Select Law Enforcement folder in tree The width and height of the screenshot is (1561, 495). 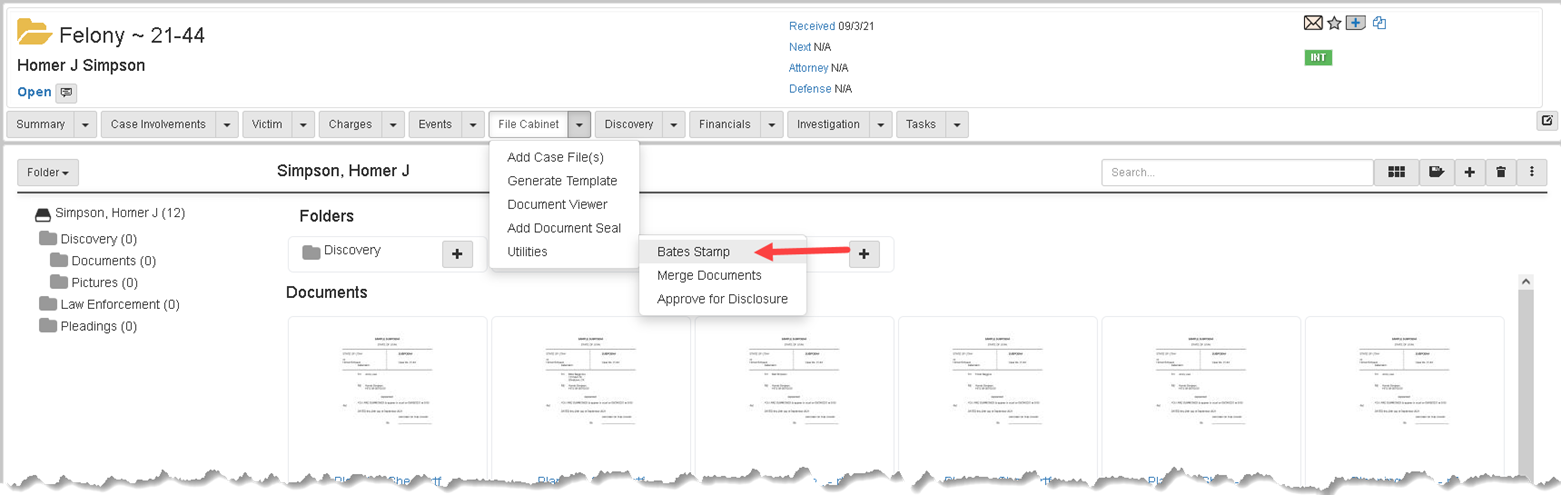point(119,304)
